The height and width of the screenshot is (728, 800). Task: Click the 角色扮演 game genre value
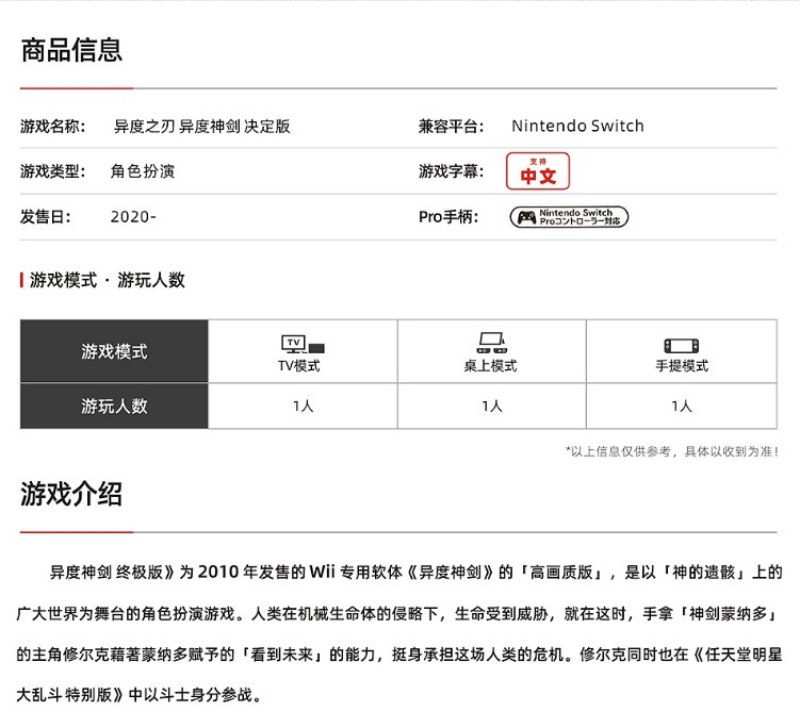click(x=143, y=172)
